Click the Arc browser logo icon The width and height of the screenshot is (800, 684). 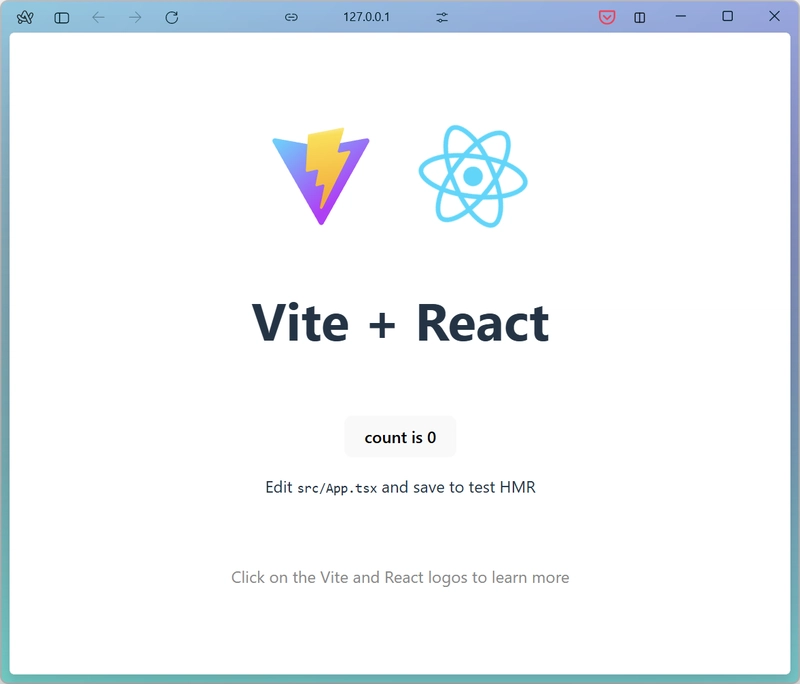tap(25, 17)
